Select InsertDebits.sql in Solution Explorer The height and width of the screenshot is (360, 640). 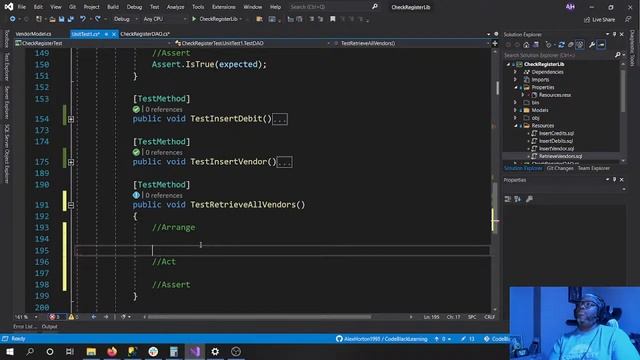pos(556,141)
